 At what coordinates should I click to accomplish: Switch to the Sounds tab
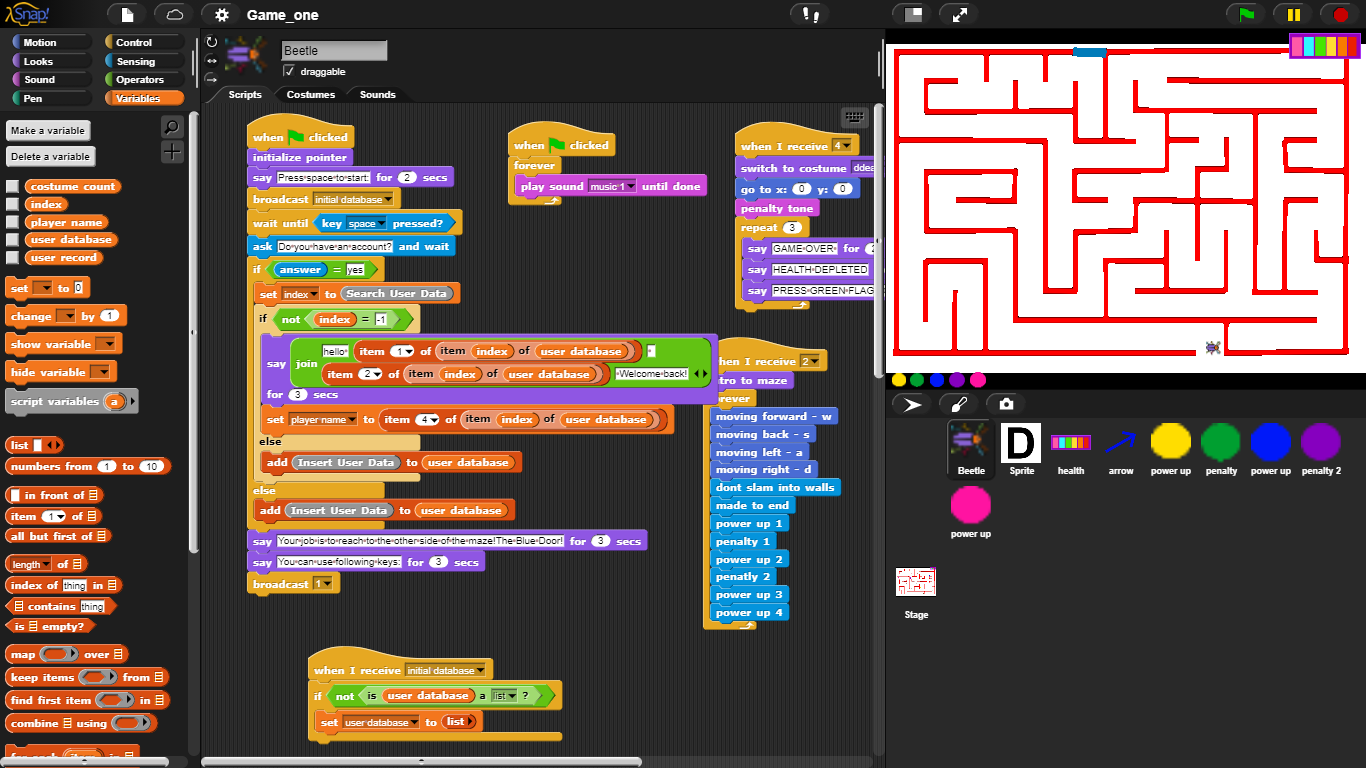pyautogui.click(x=376, y=94)
